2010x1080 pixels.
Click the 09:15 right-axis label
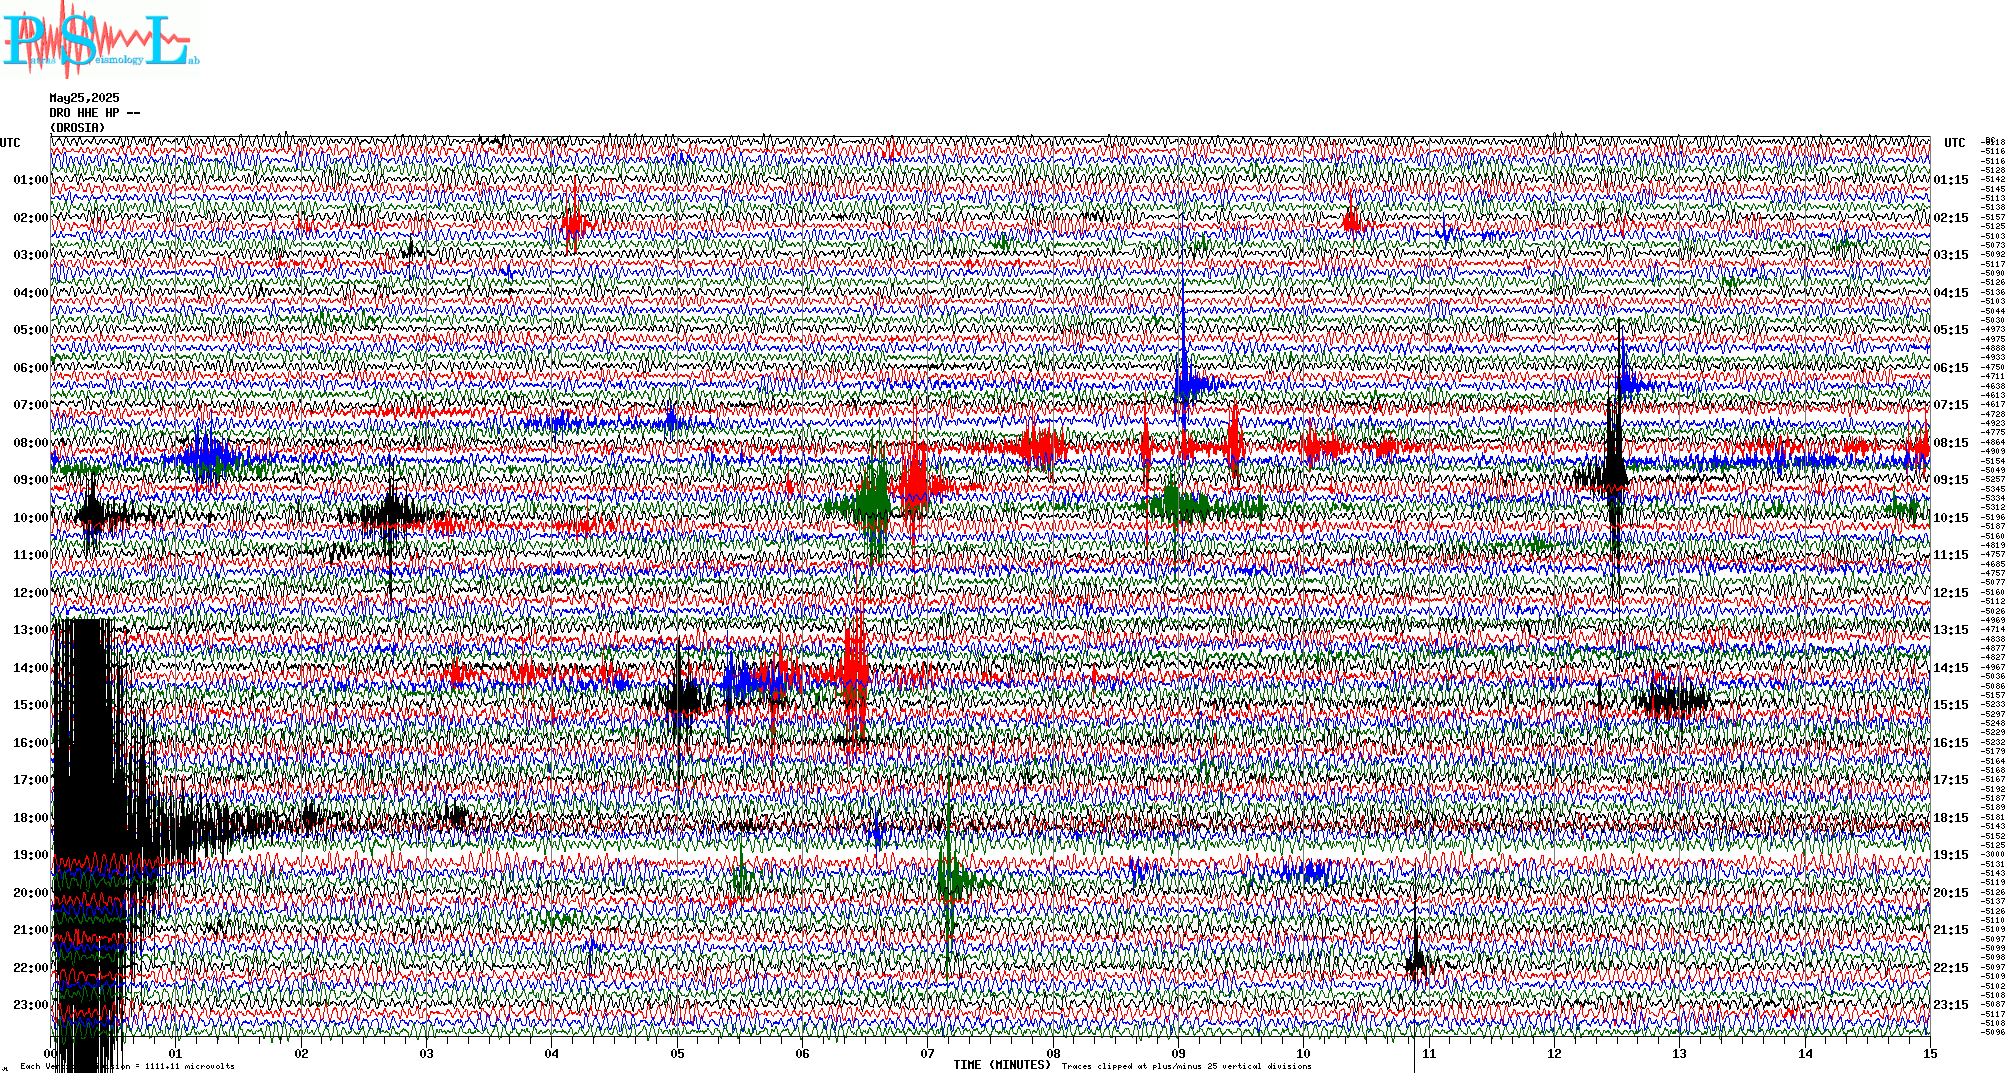(1951, 480)
